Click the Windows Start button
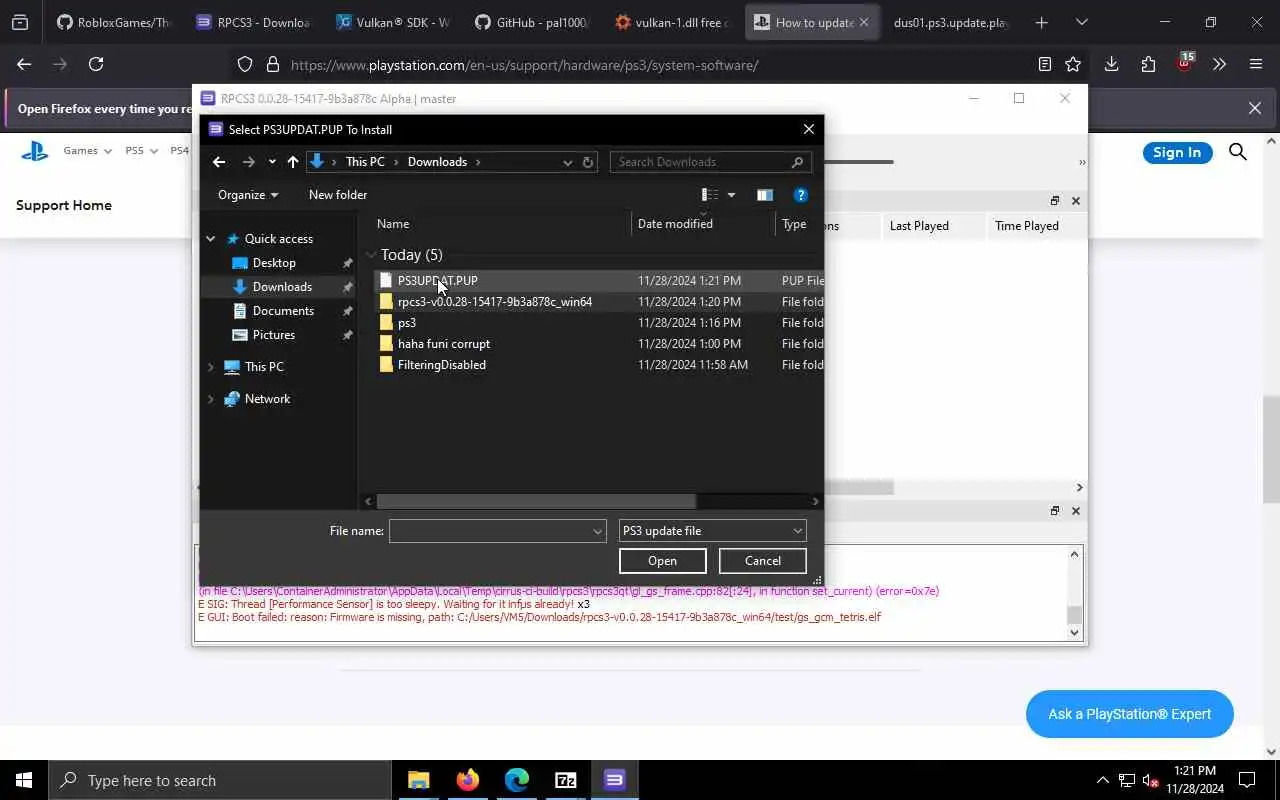This screenshot has width=1280, height=800. [x=24, y=780]
